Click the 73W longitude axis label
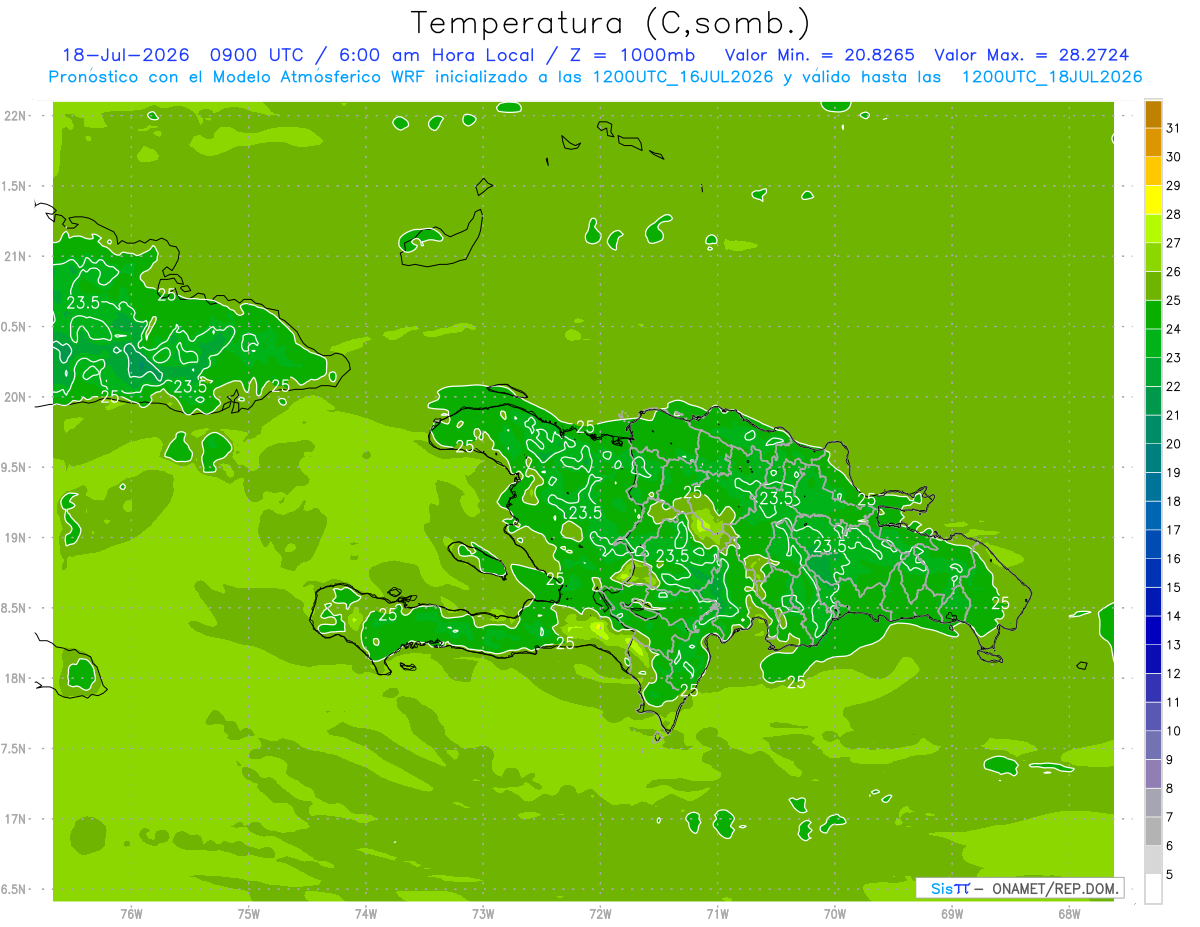Screen dimensions: 1200x927 [x=483, y=914]
